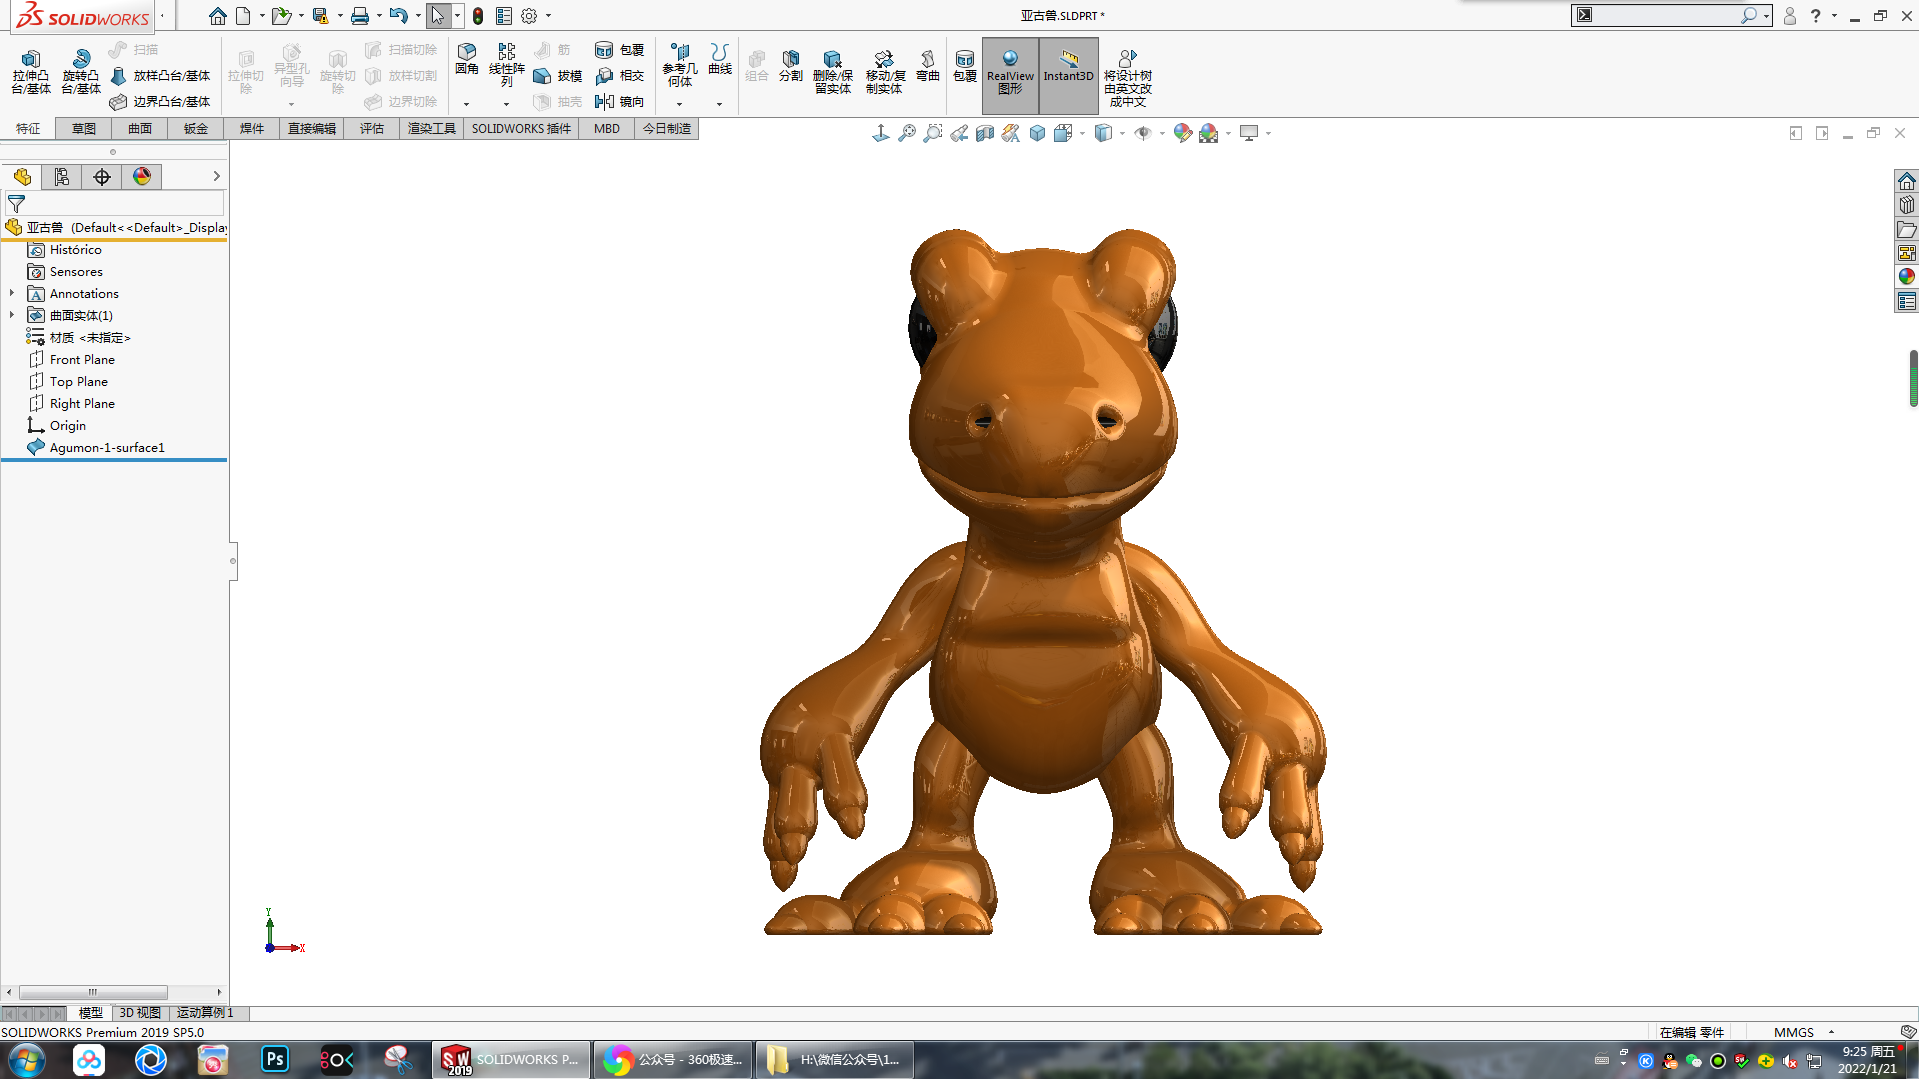
Task: Click the Previous View icon
Action: (959, 133)
